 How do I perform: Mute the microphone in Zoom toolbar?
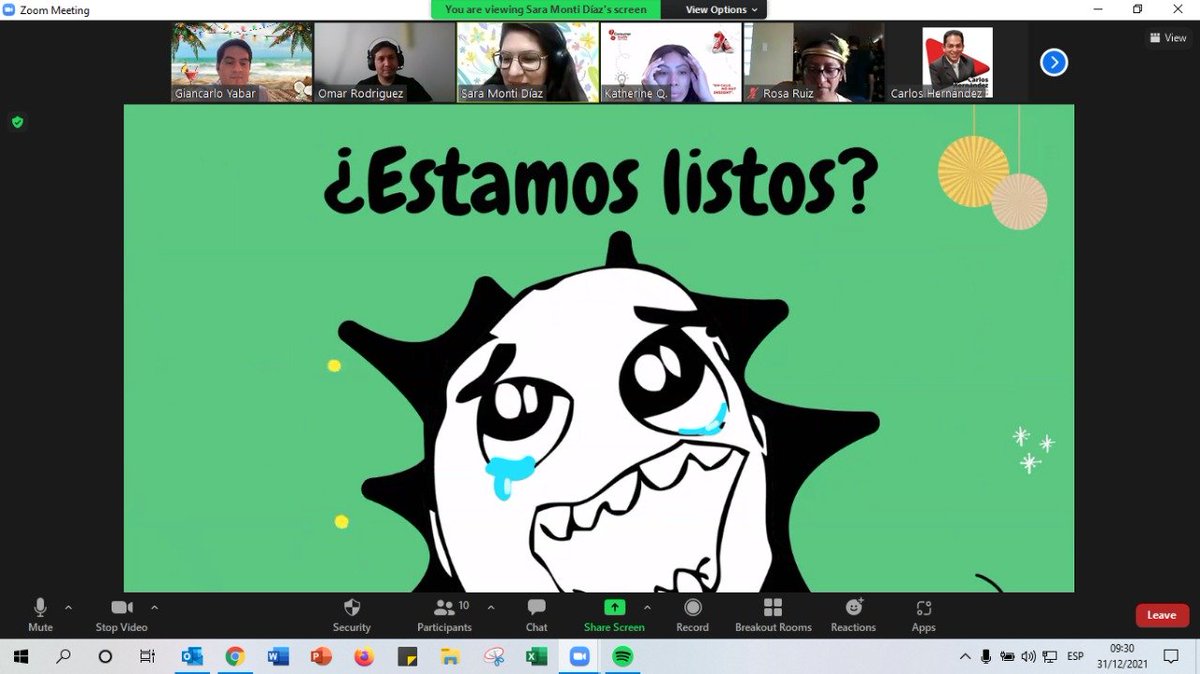40,614
